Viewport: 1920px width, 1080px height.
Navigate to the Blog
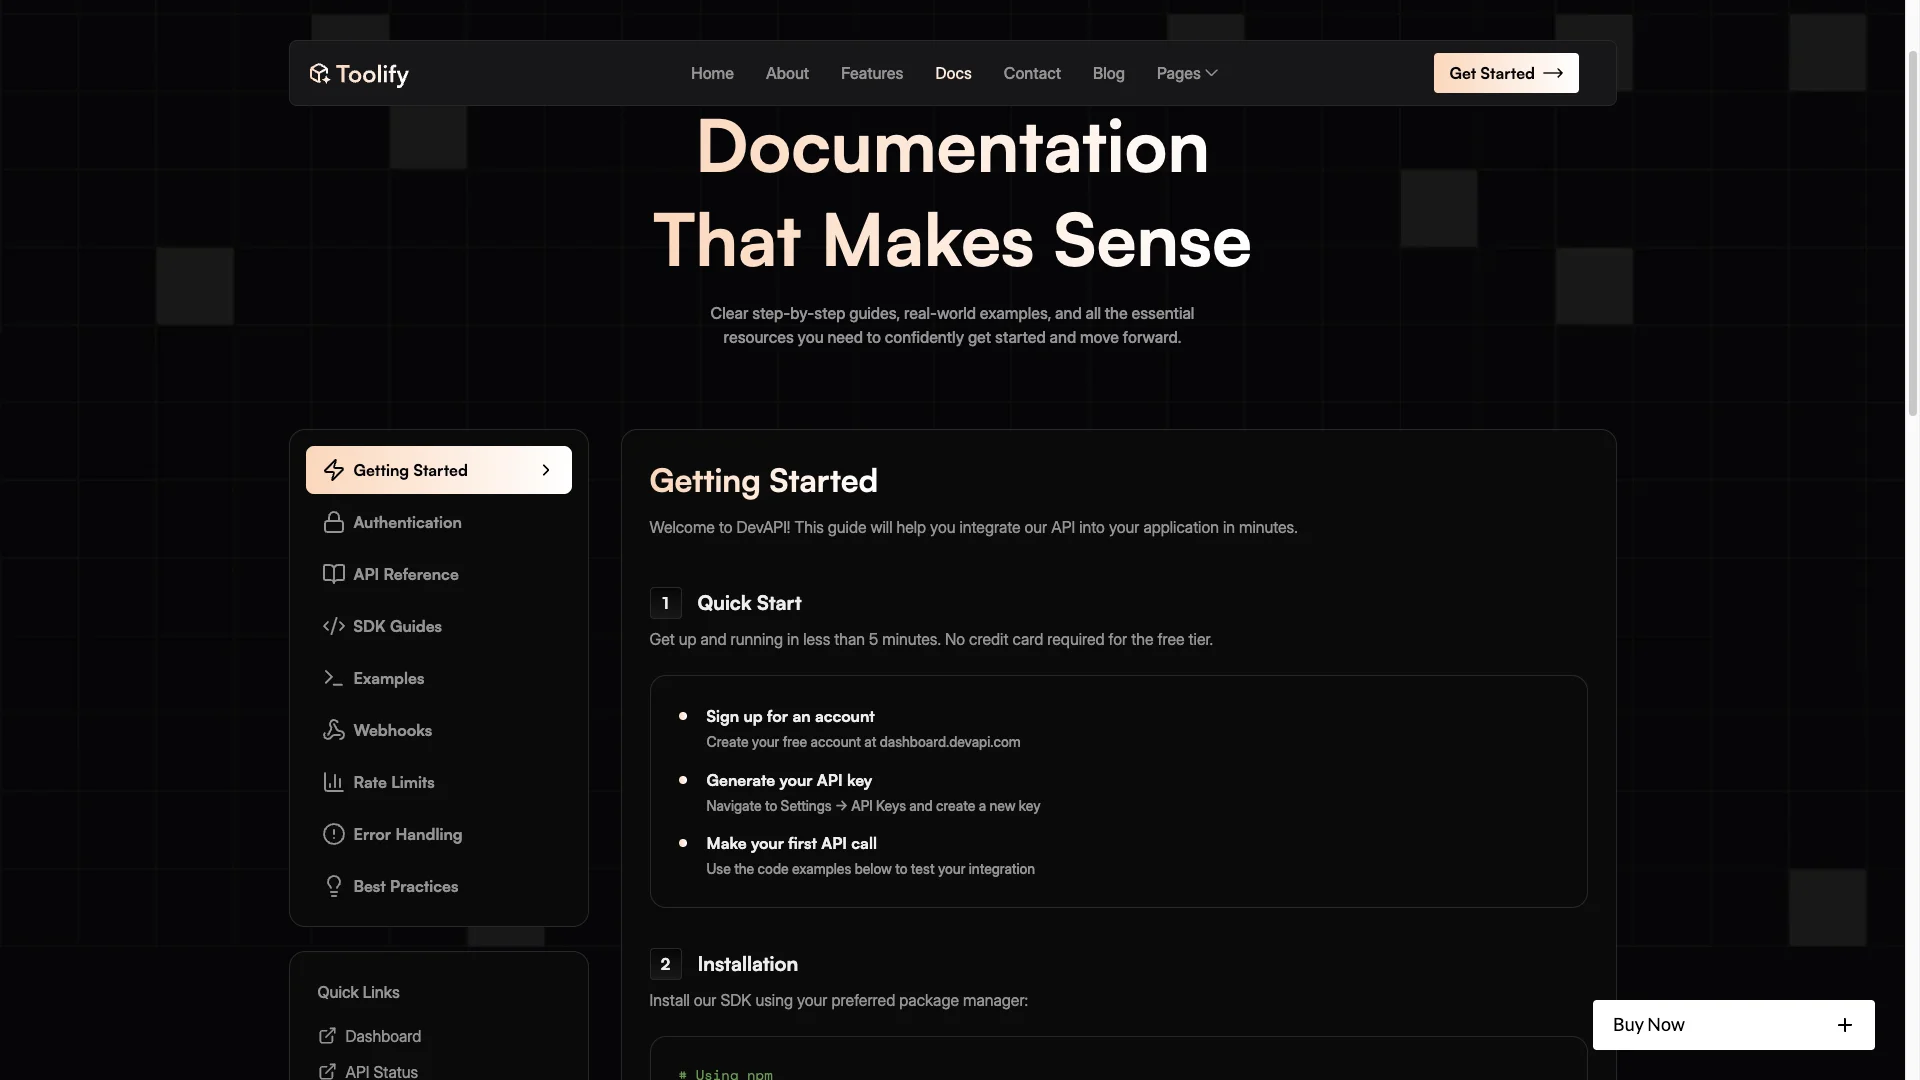point(1108,73)
